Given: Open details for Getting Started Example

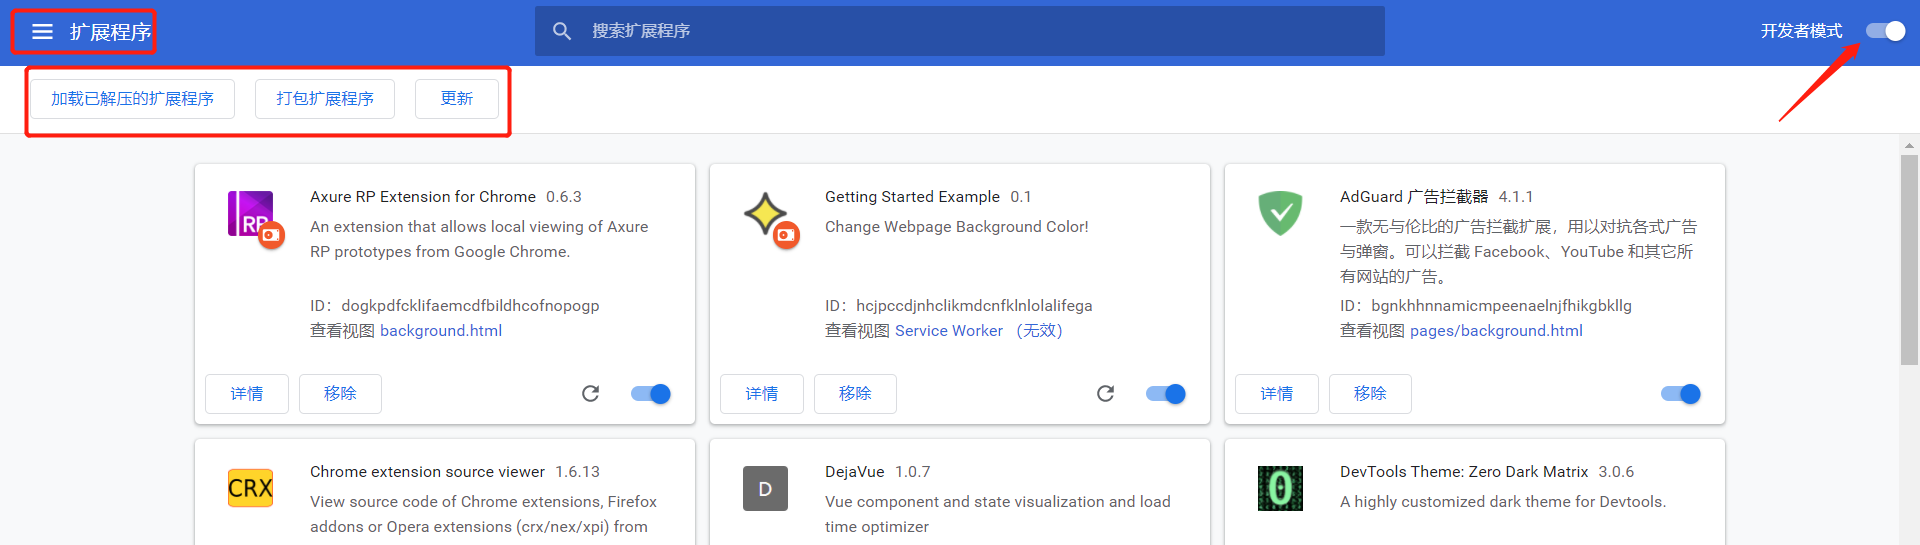Looking at the screenshot, I should coord(762,394).
